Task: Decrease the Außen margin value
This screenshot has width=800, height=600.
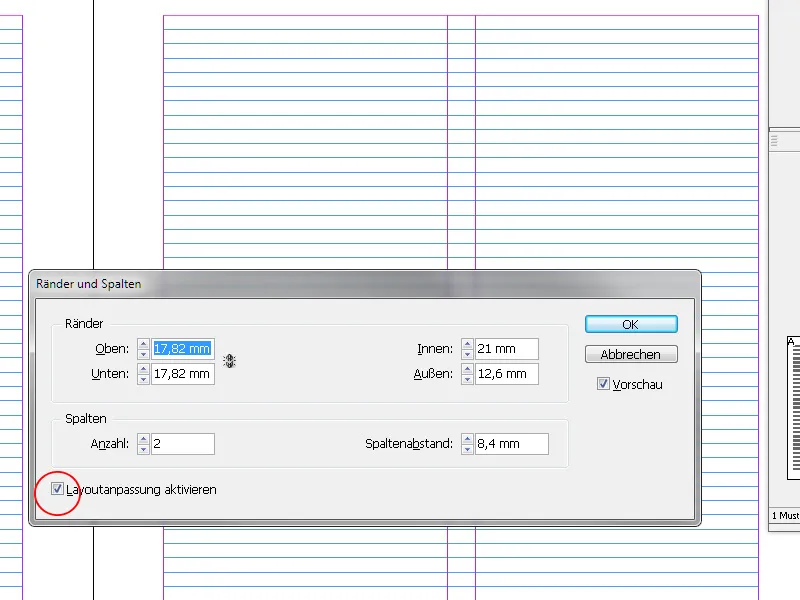Action: coord(466,378)
